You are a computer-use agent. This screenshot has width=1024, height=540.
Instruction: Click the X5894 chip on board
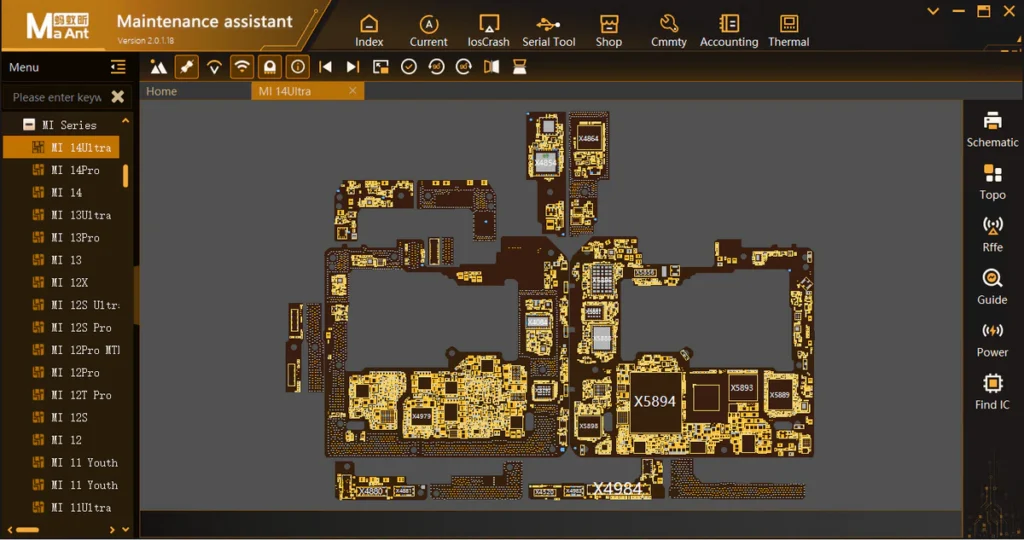(x=655, y=402)
